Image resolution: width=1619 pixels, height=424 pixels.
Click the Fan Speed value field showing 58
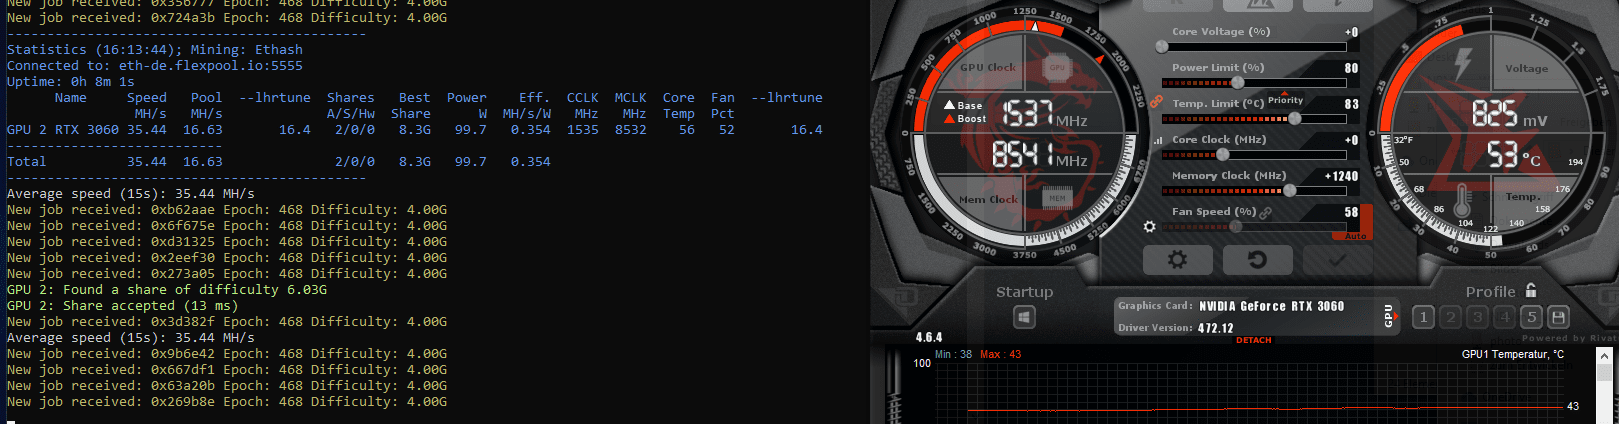[1351, 212]
